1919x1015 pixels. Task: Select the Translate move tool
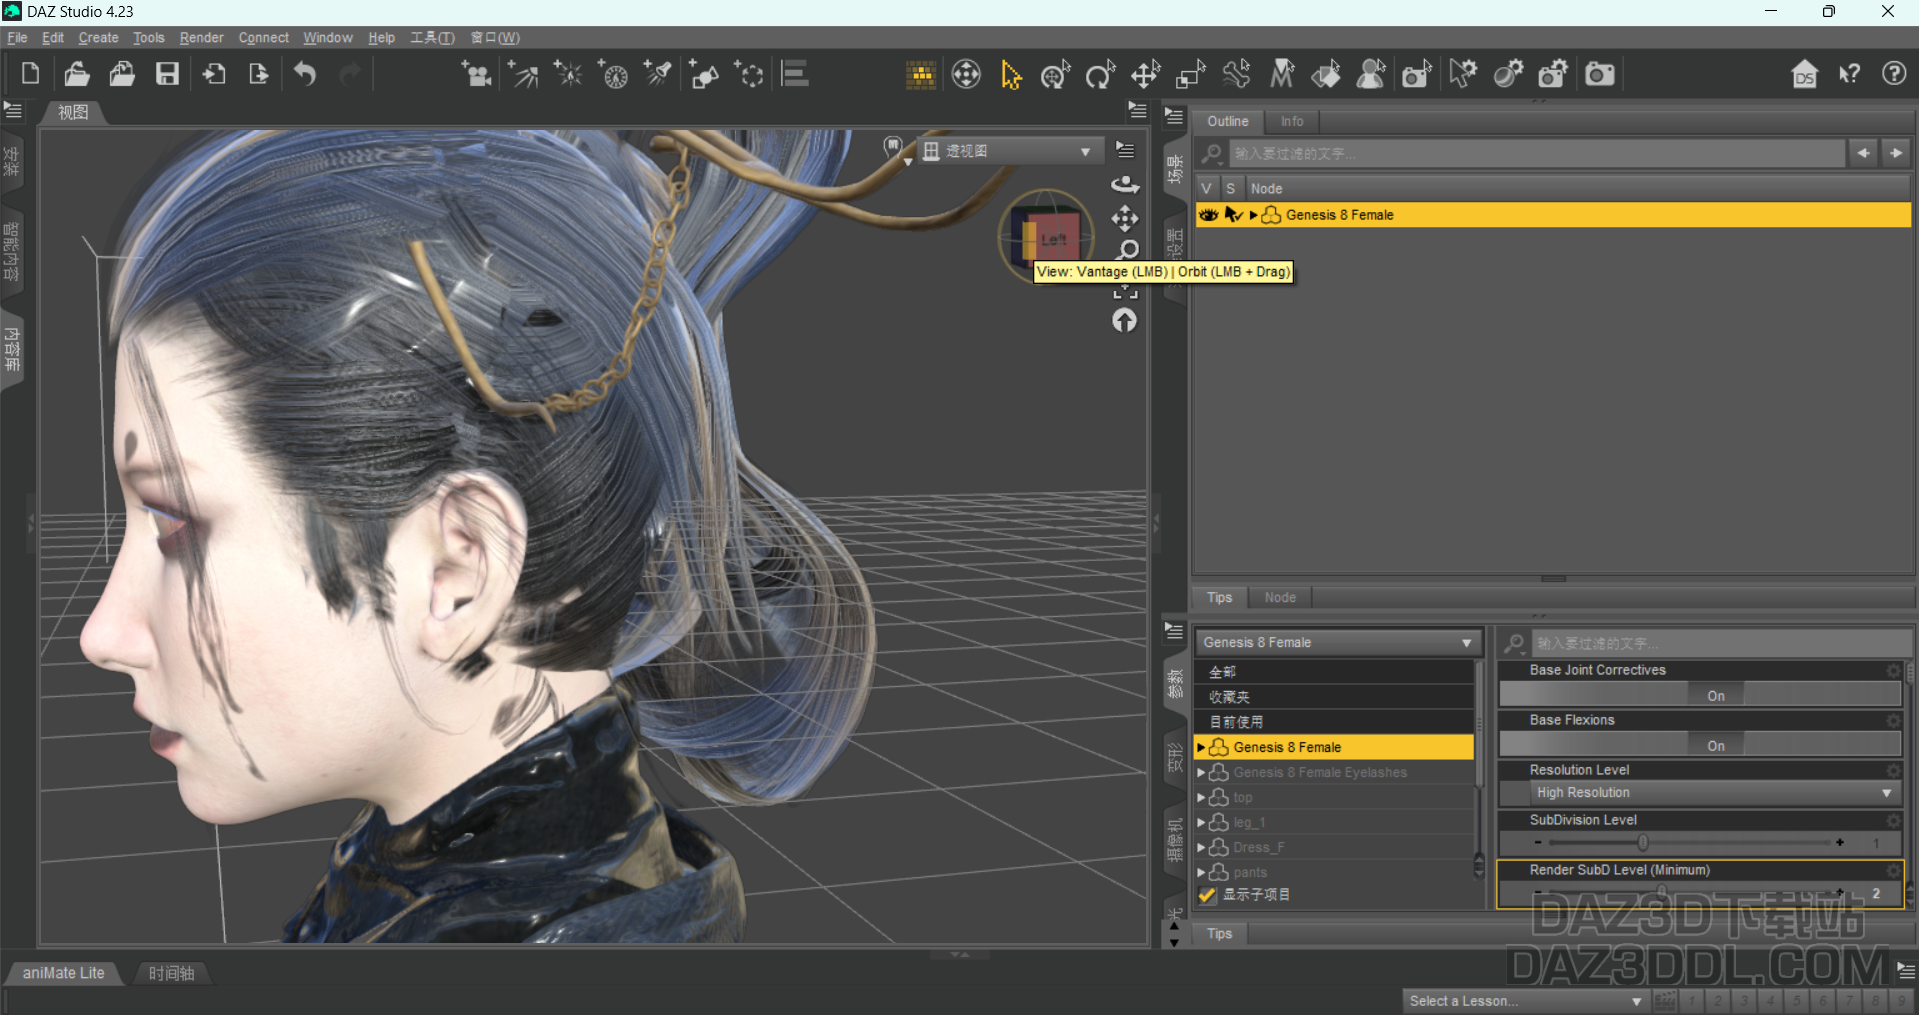click(1145, 74)
